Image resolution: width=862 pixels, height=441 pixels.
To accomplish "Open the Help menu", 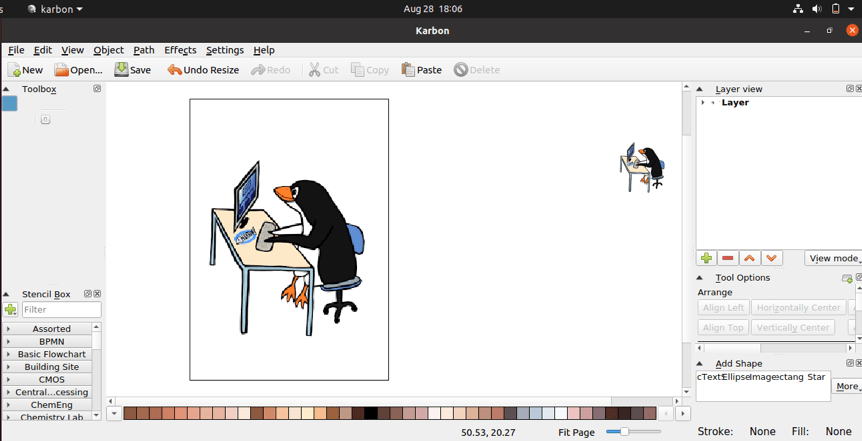I will (x=264, y=50).
